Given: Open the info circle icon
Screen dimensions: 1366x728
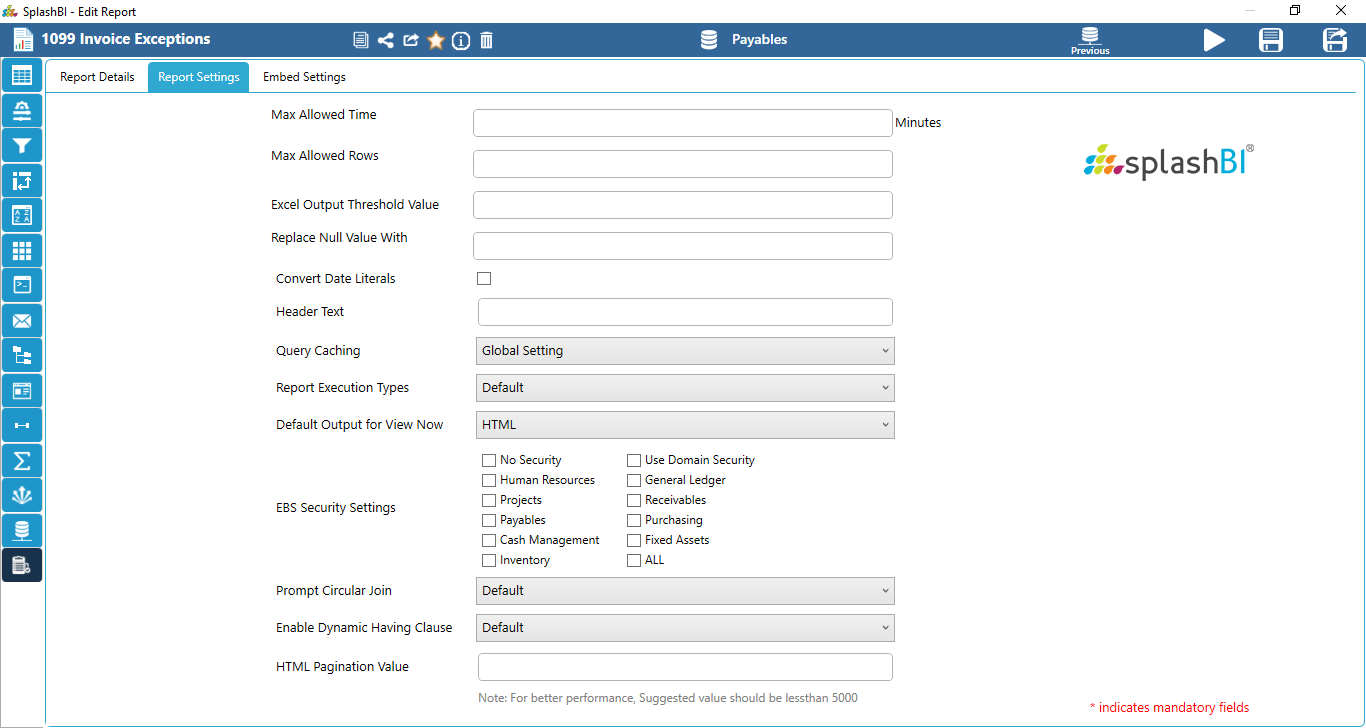Looking at the screenshot, I should point(461,40).
